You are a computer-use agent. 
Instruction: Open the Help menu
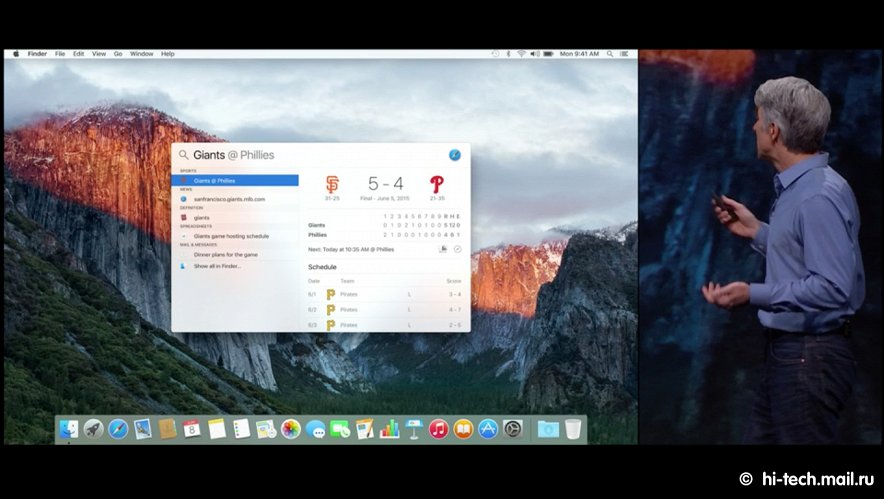pos(167,54)
